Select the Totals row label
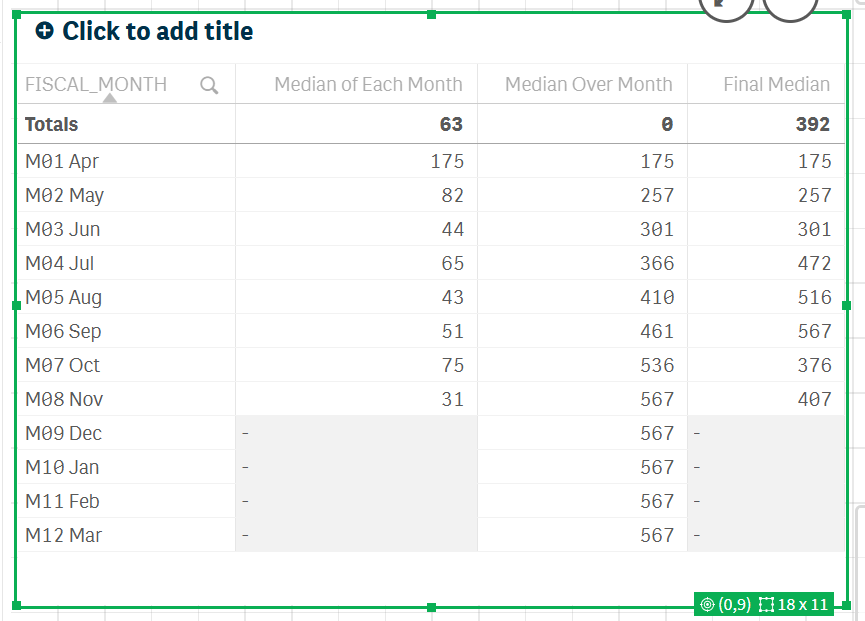865x621 pixels. [48, 124]
